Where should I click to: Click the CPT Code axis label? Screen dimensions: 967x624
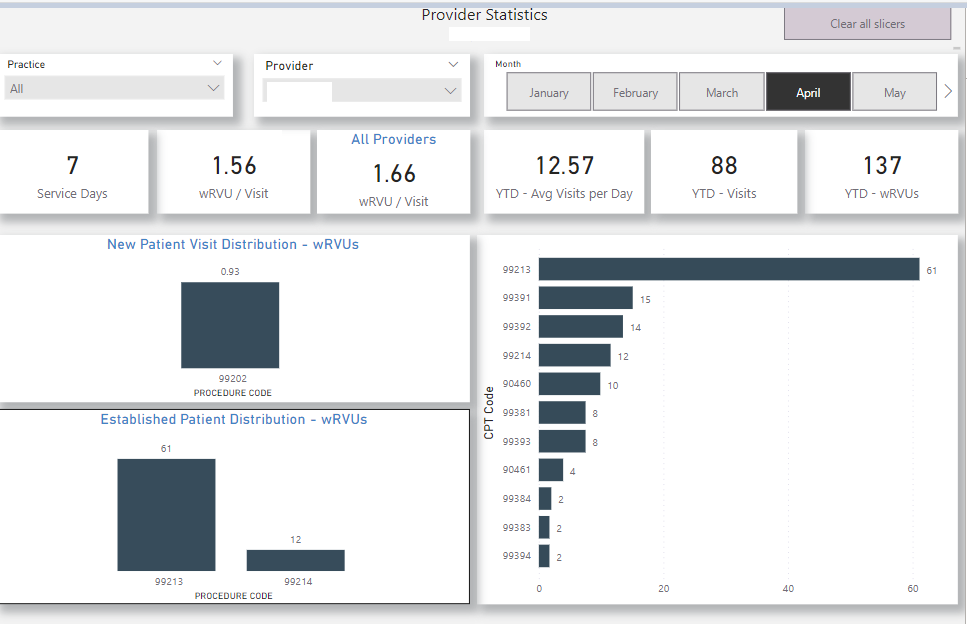489,413
